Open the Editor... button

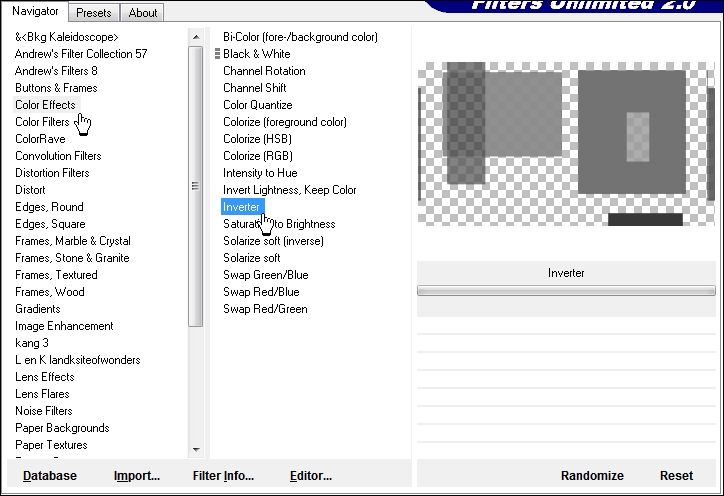pyautogui.click(x=311, y=476)
